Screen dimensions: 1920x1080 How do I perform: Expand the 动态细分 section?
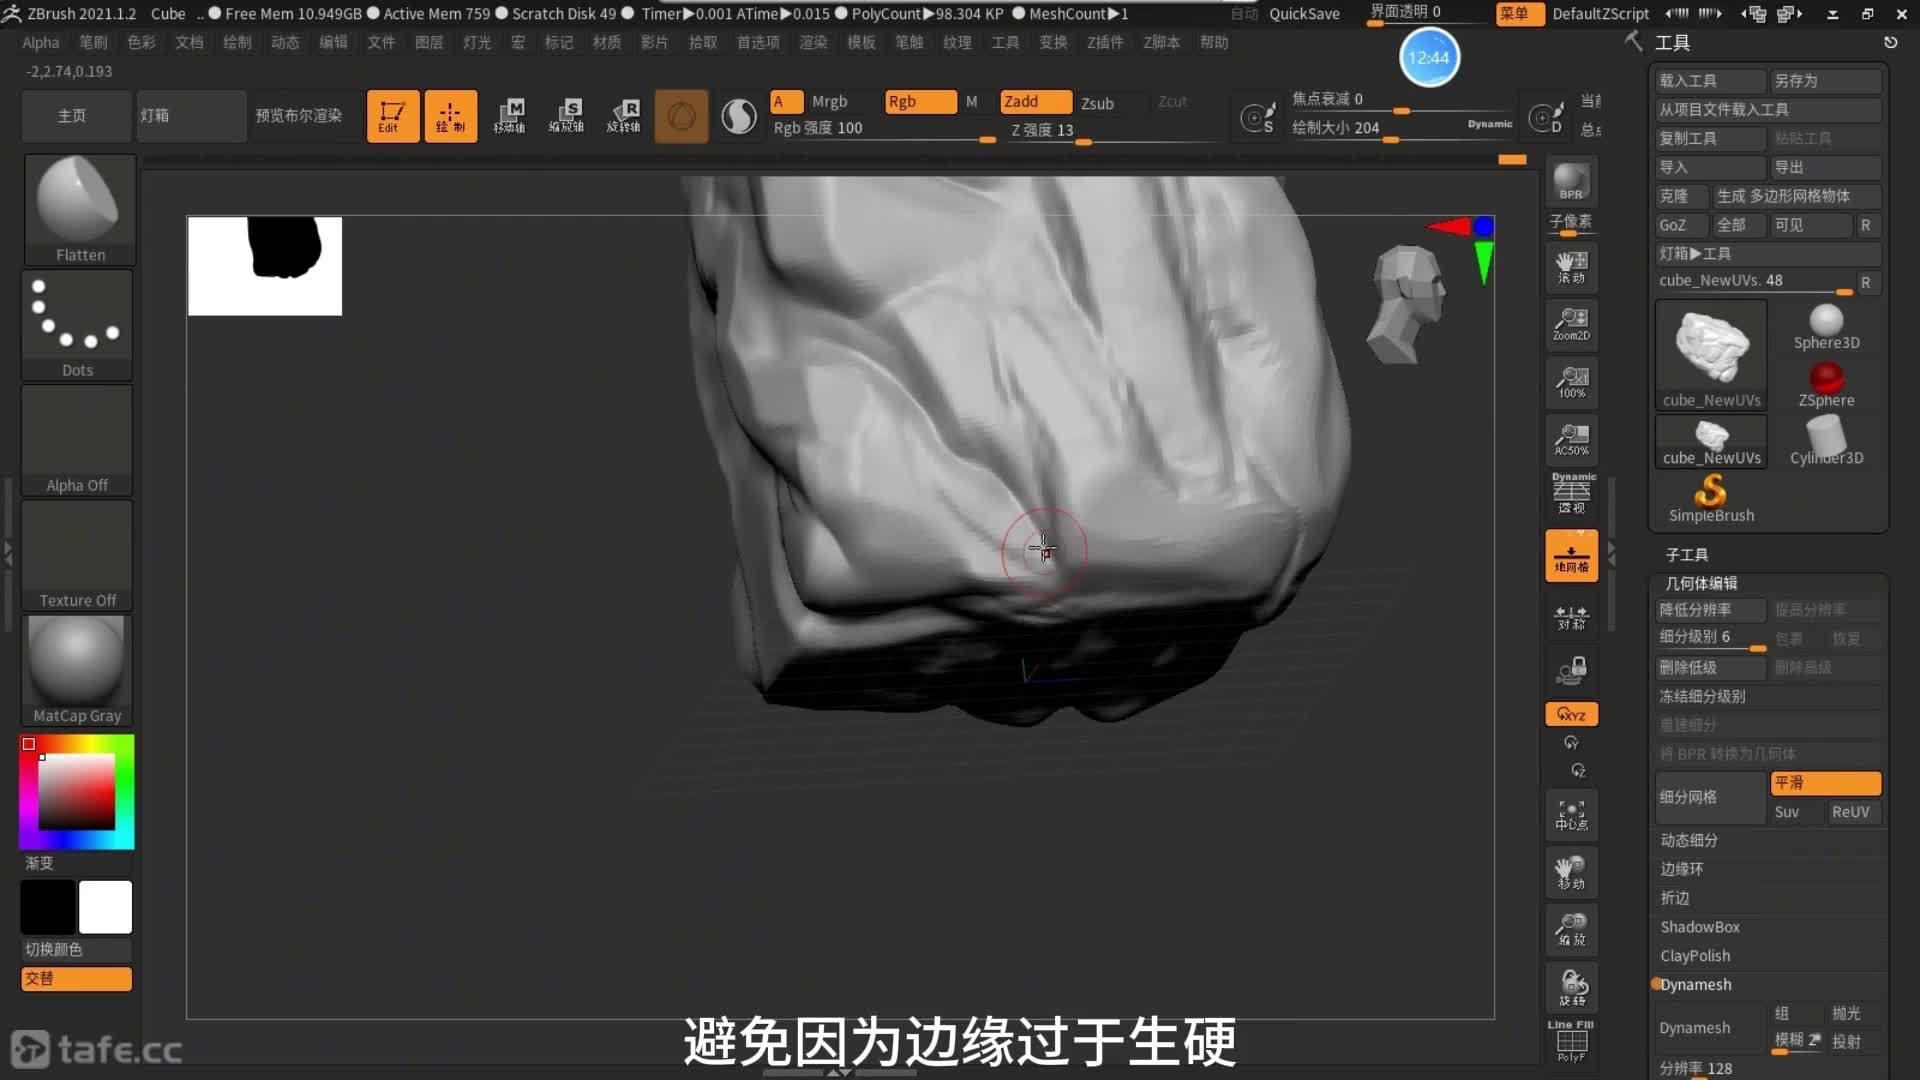(1689, 840)
